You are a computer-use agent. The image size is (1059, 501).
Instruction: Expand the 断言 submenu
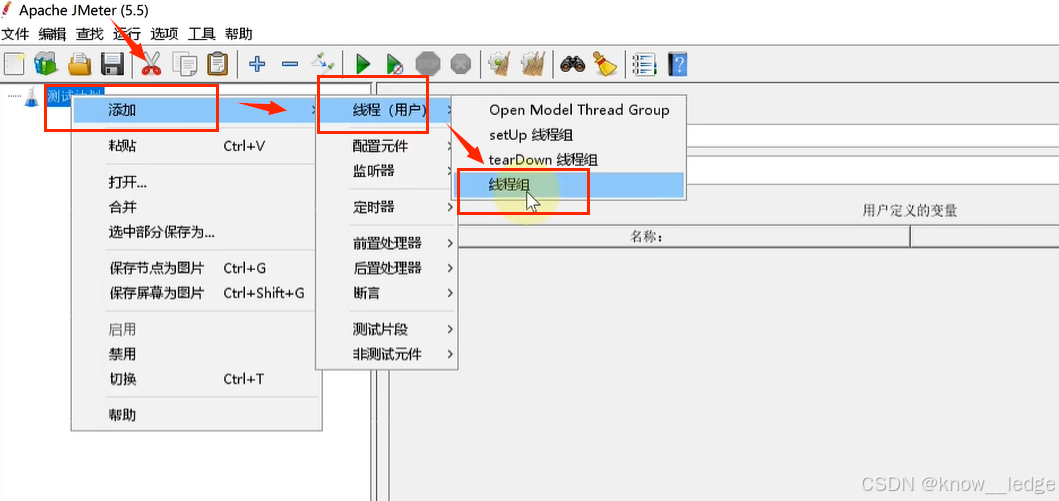pos(387,293)
